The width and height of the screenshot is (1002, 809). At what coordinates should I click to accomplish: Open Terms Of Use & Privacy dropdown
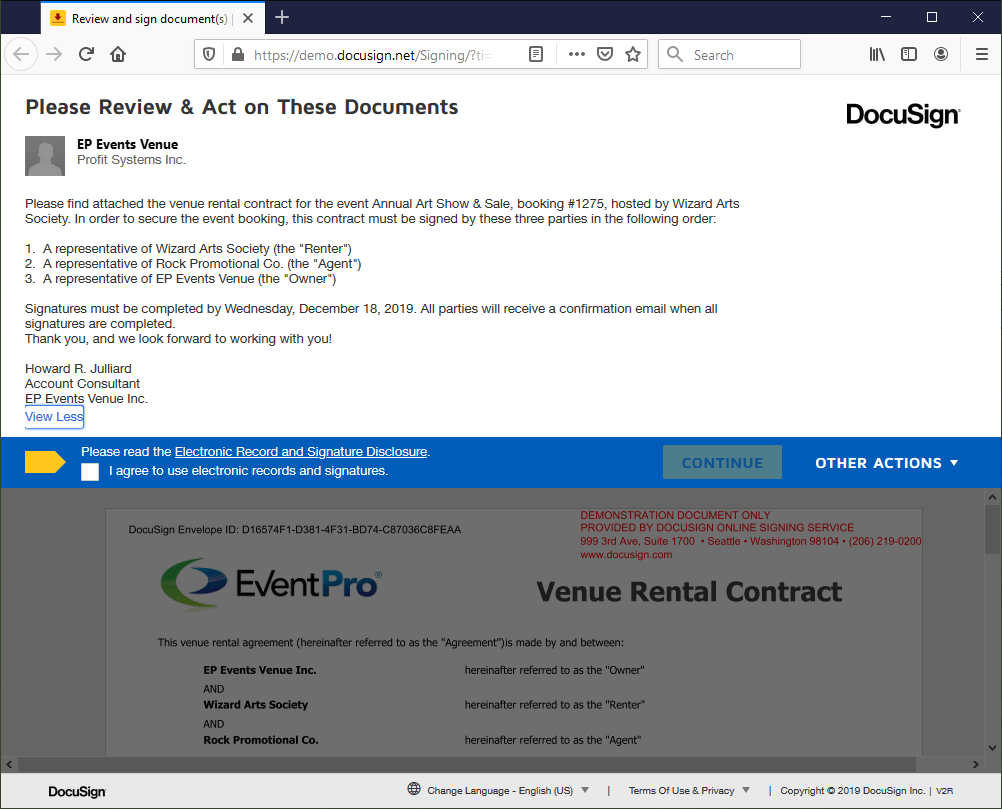pos(689,790)
